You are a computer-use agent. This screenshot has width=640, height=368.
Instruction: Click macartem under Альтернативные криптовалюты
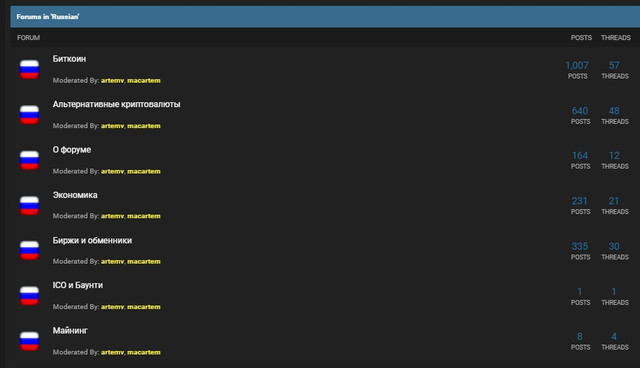click(x=144, y=126)
